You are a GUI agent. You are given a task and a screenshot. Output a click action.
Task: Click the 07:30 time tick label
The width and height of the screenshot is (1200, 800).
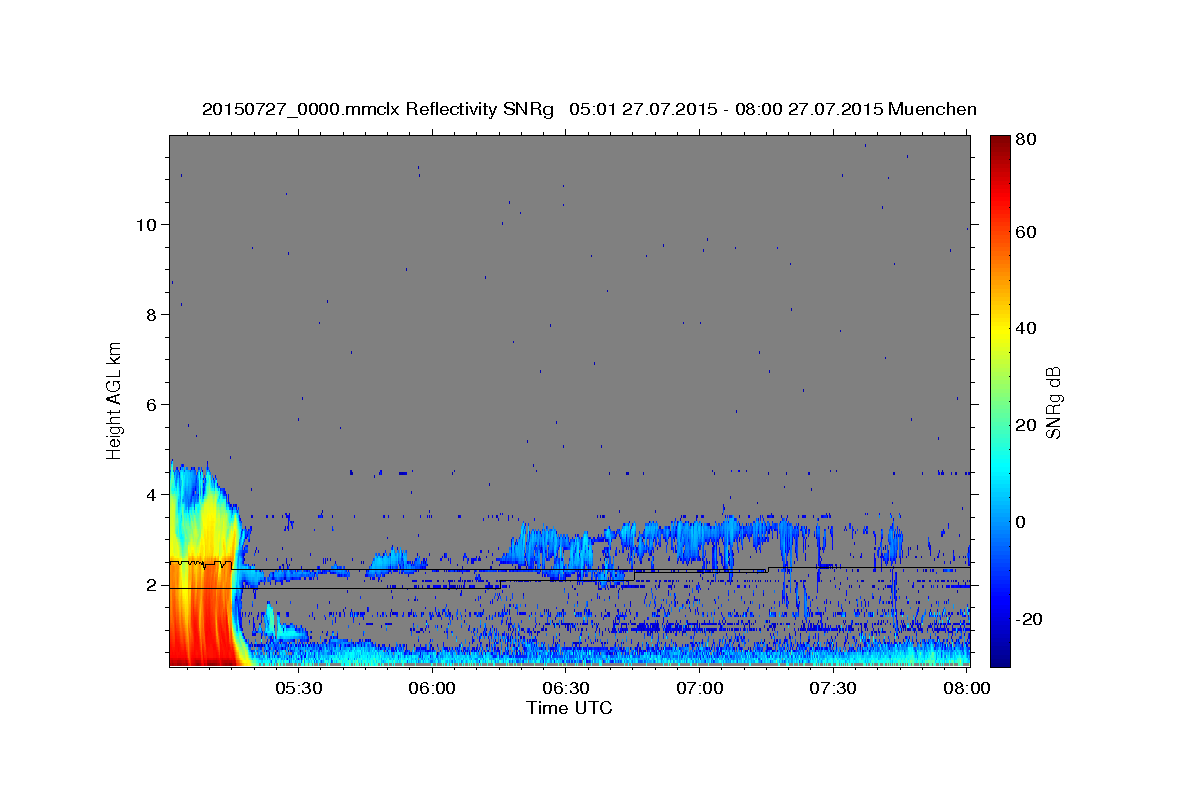[834, 689]
